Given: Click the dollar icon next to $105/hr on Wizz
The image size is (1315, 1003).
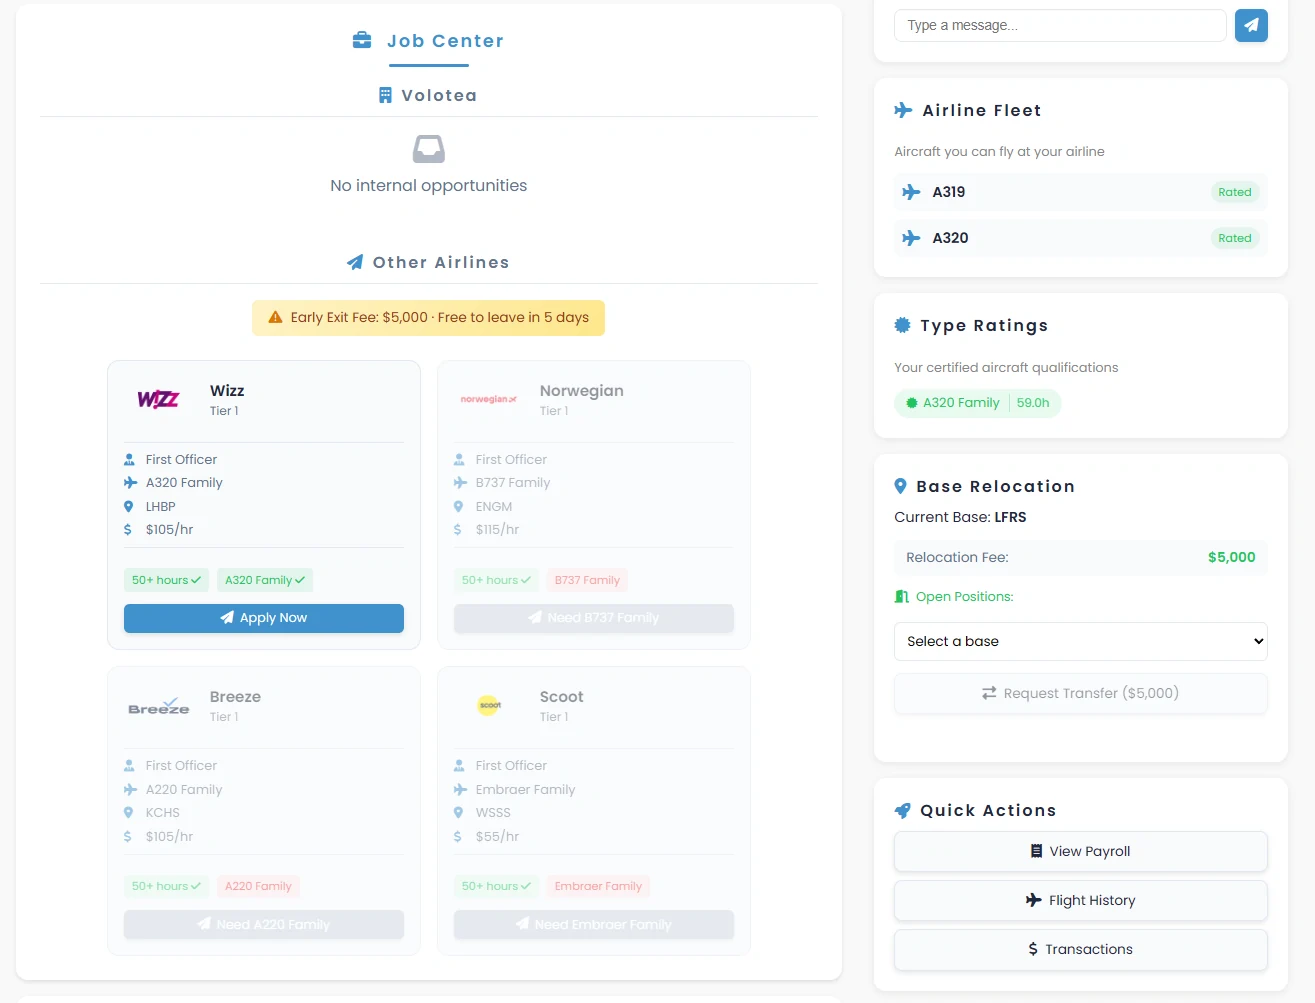Looking at the screenshot, I should click(x=127, y=530).
